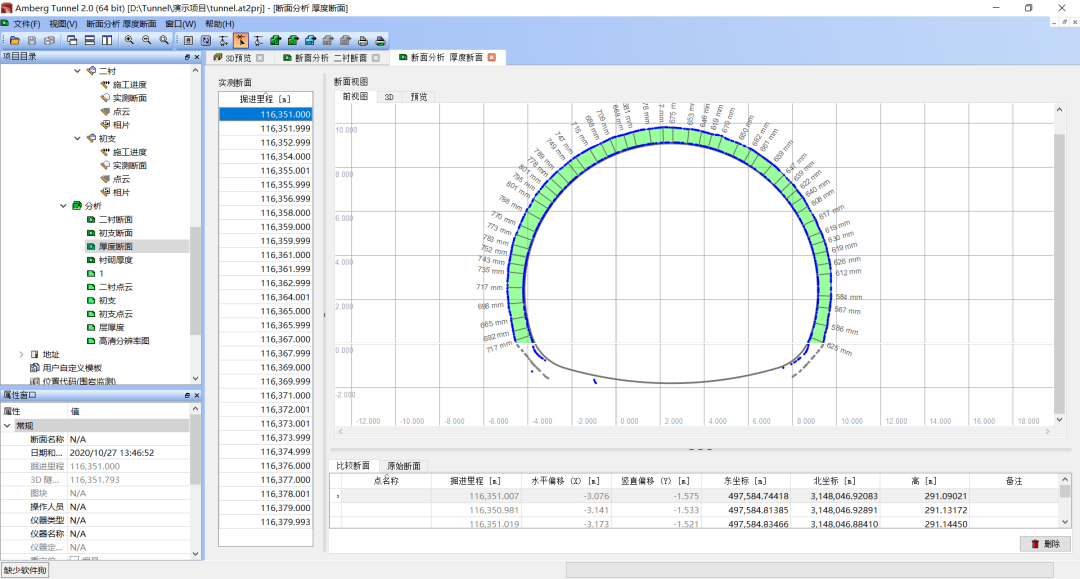Click the save all toolbar icon
The image size is (1080, 579).
click(x=49, y=41)
